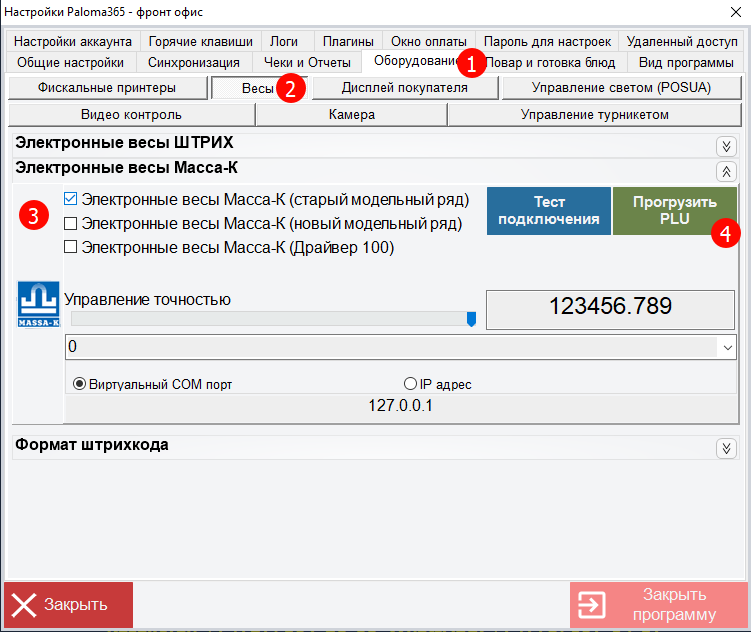Viewport: 751px width, 632px height.
Task: Click Прогрузить PLU button
Action: point(674,211)
